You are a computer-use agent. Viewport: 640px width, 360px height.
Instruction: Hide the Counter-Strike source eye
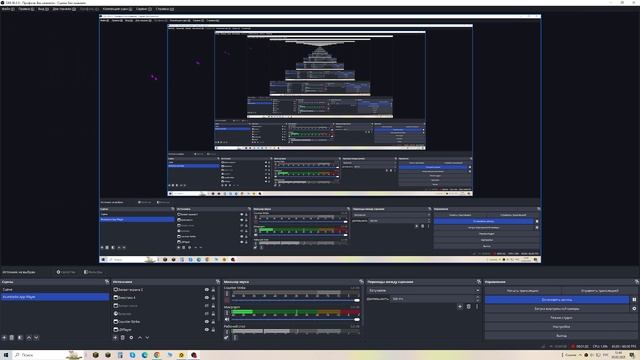[x=207, y=322]
